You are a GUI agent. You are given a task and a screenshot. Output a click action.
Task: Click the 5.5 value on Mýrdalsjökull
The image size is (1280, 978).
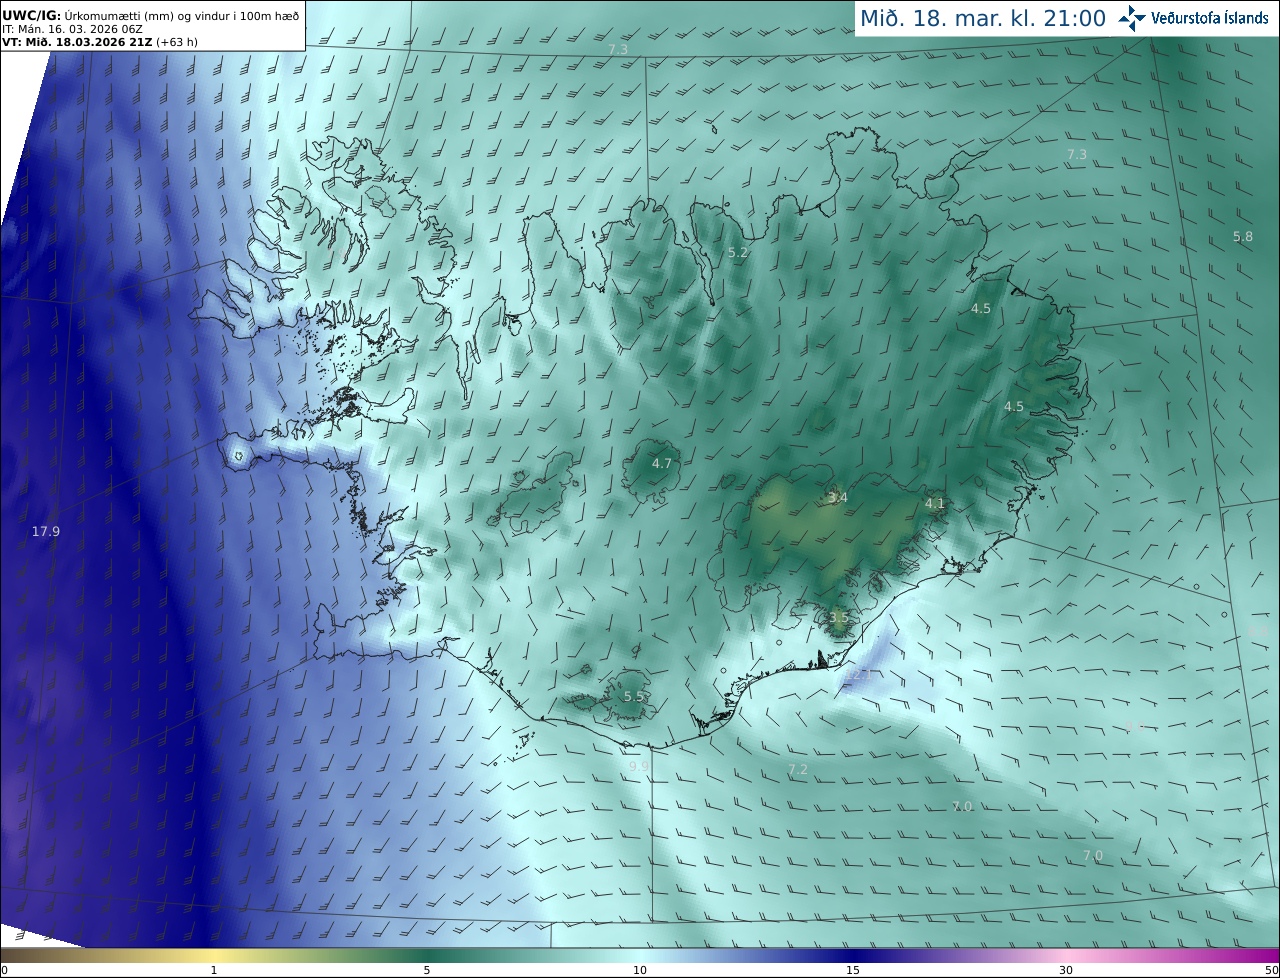click(x=634, y=697)
